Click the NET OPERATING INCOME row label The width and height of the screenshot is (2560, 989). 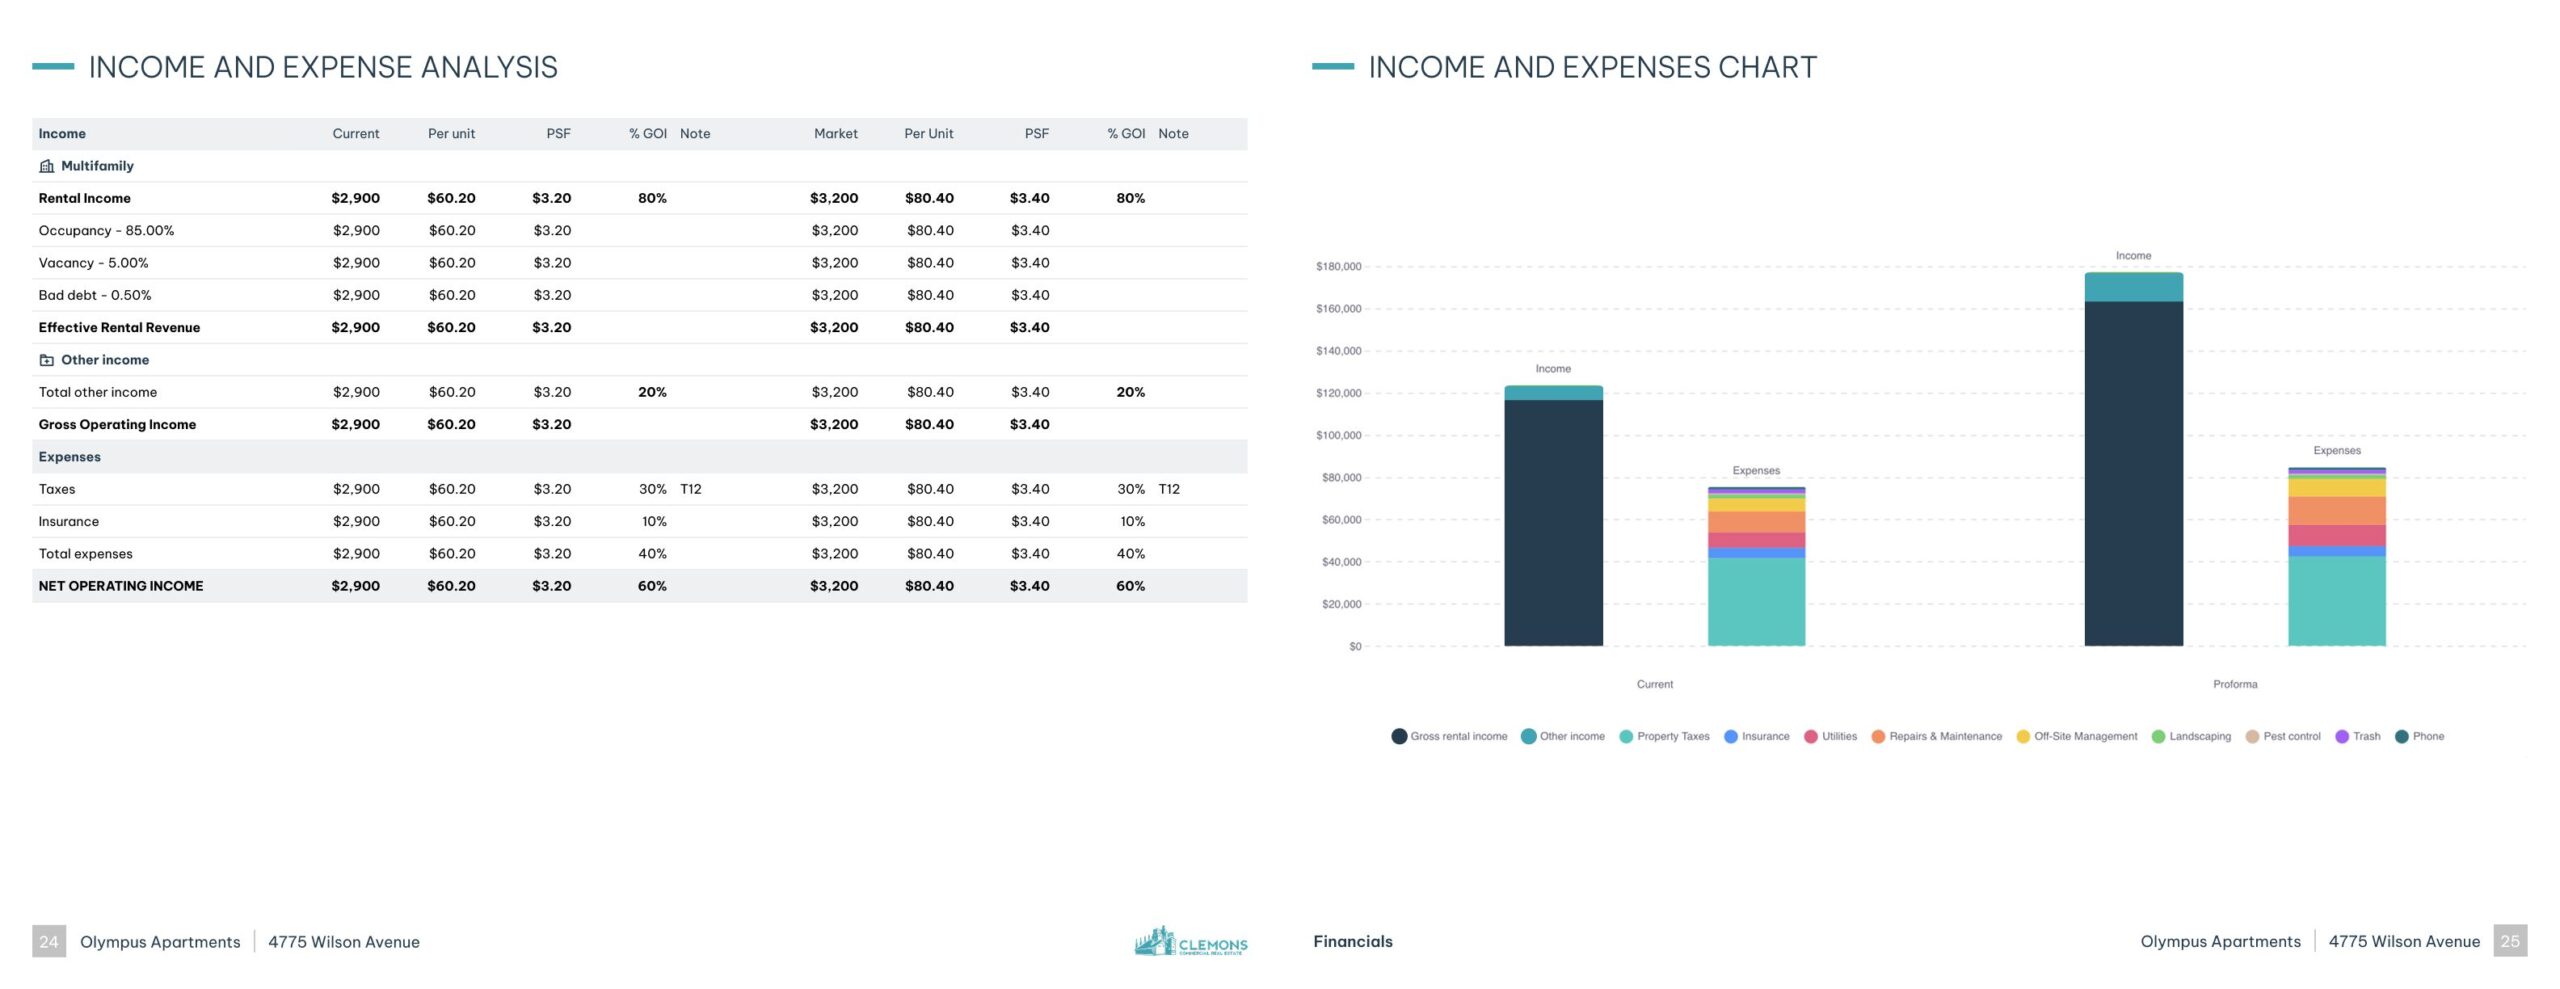pyautogui.click(x=121, y=586)
